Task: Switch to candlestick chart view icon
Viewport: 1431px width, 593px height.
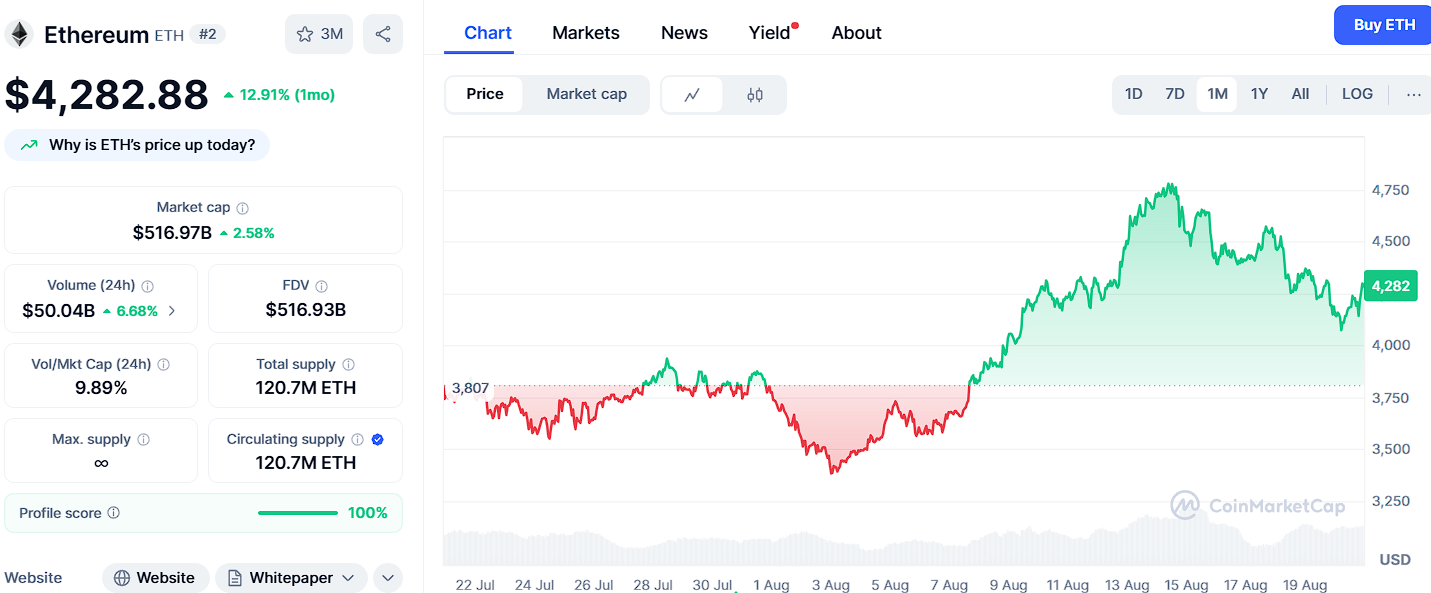Action: click(x=755, y=95)
